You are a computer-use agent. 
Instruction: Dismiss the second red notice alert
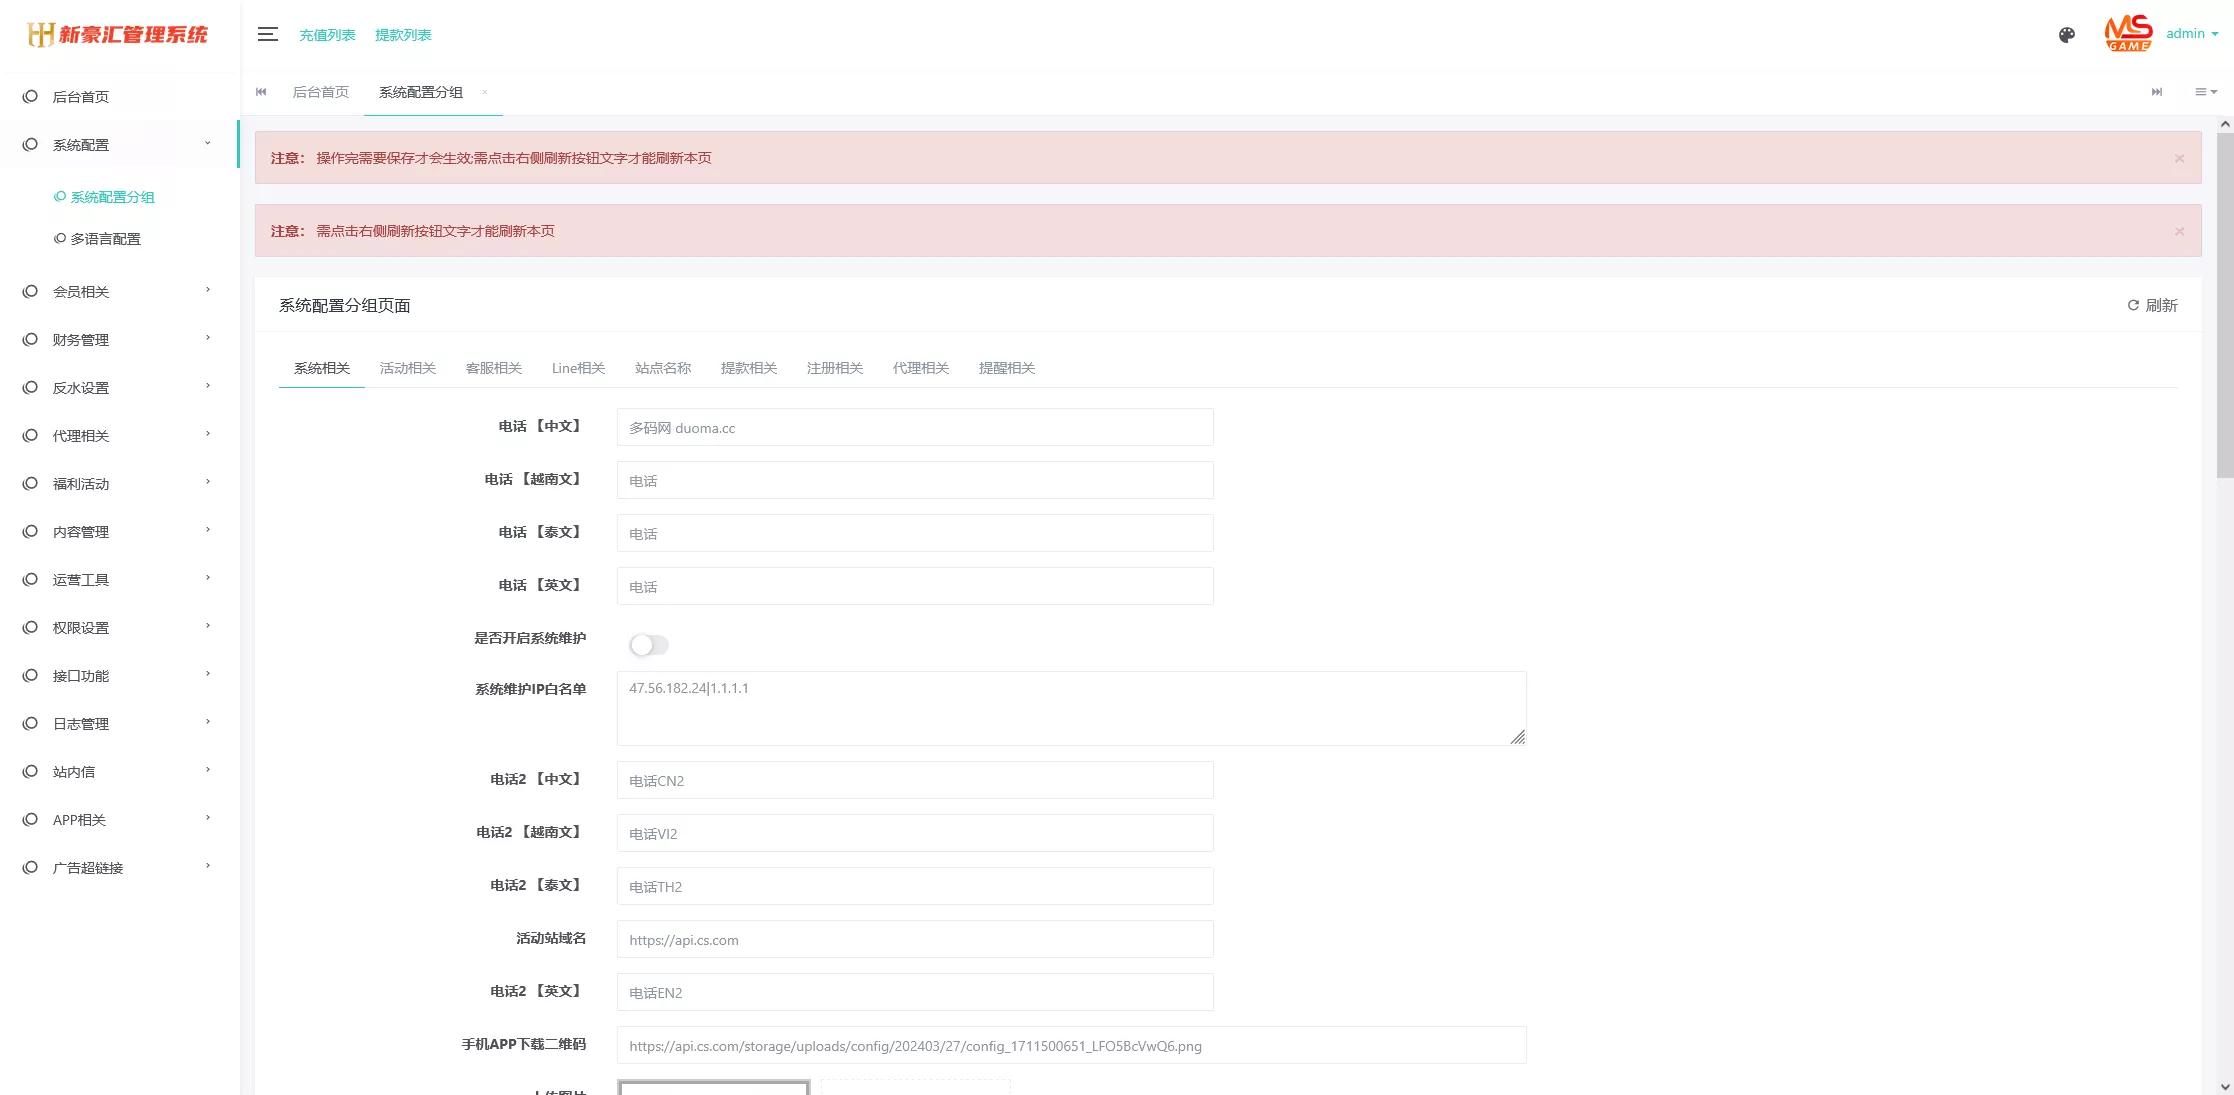point(2179,231)
